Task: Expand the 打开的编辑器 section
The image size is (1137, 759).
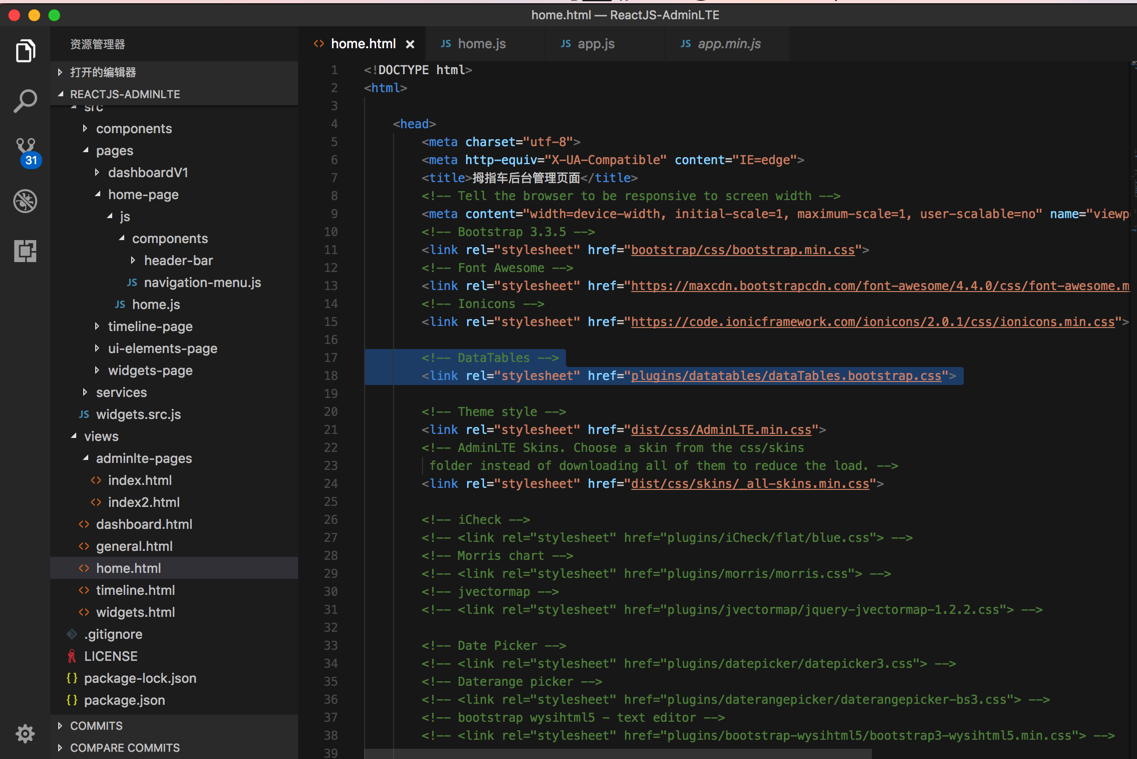Action: coord(102,72)
